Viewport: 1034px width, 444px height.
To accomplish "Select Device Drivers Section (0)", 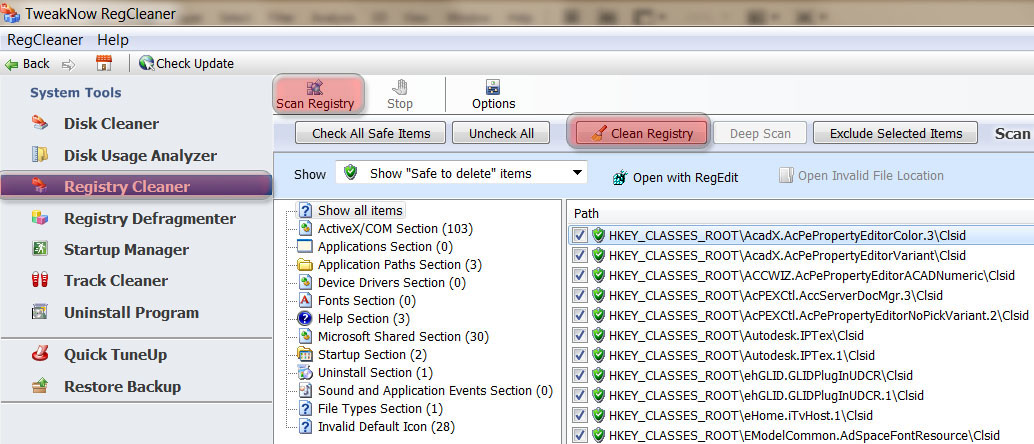I will pos(392,282).
